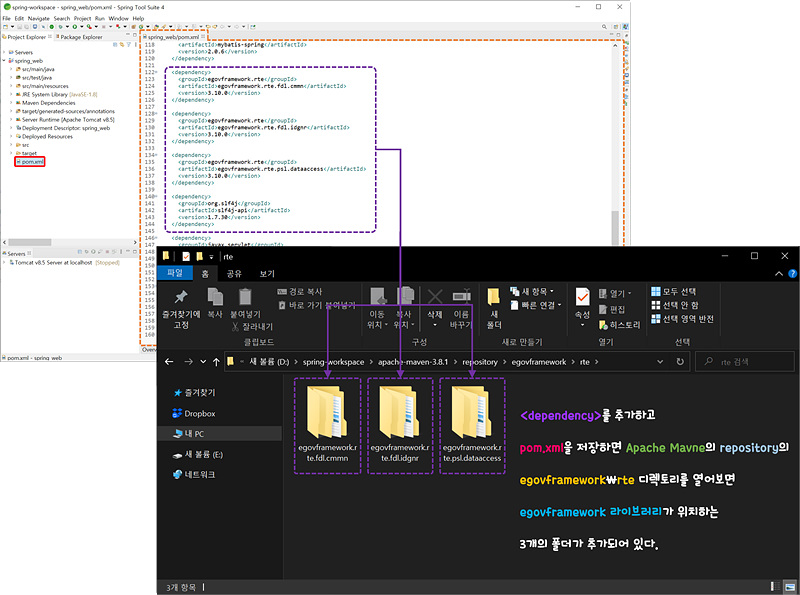Open the Navigate menu in Spring Tool Suite

pos(39,18)
